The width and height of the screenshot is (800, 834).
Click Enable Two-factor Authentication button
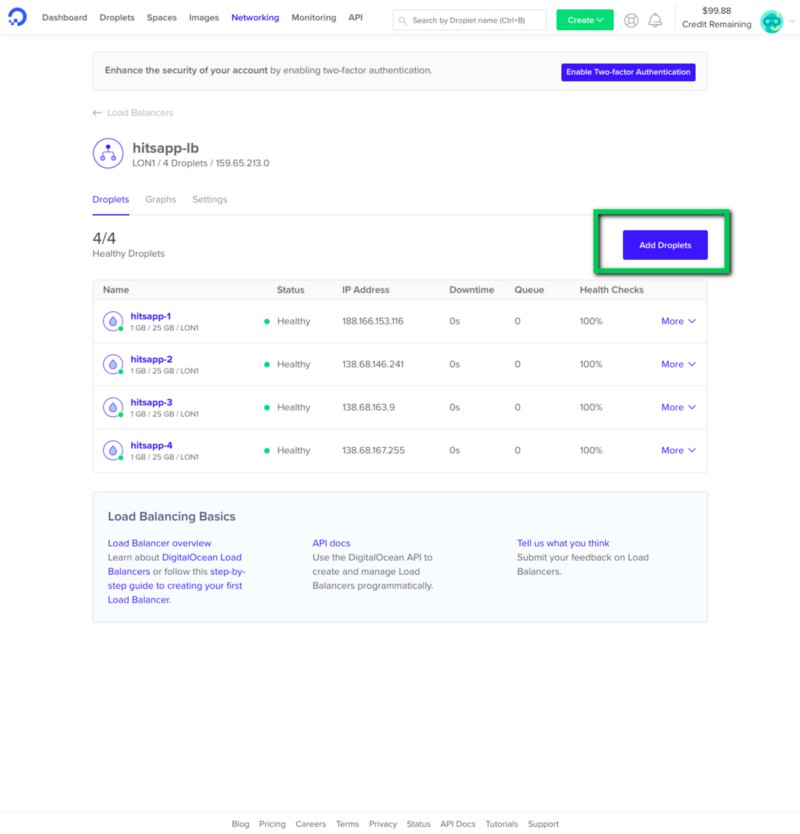tap(628, 72)
